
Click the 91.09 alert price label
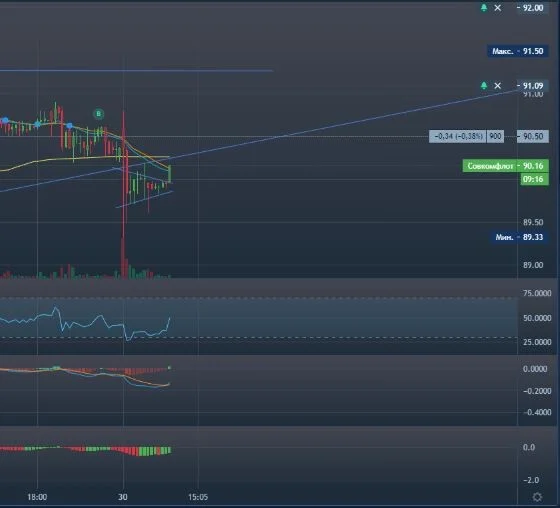point(533,86)
